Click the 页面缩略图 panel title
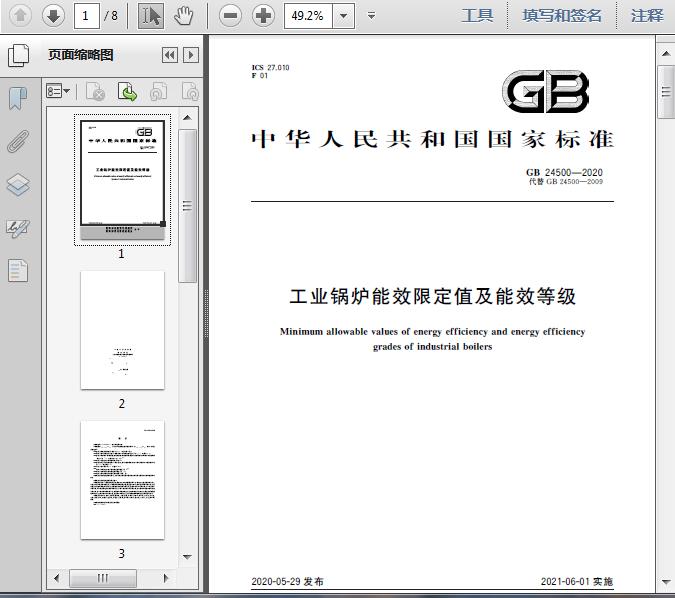This screenshot has height=598, width=675. [81, 55]
